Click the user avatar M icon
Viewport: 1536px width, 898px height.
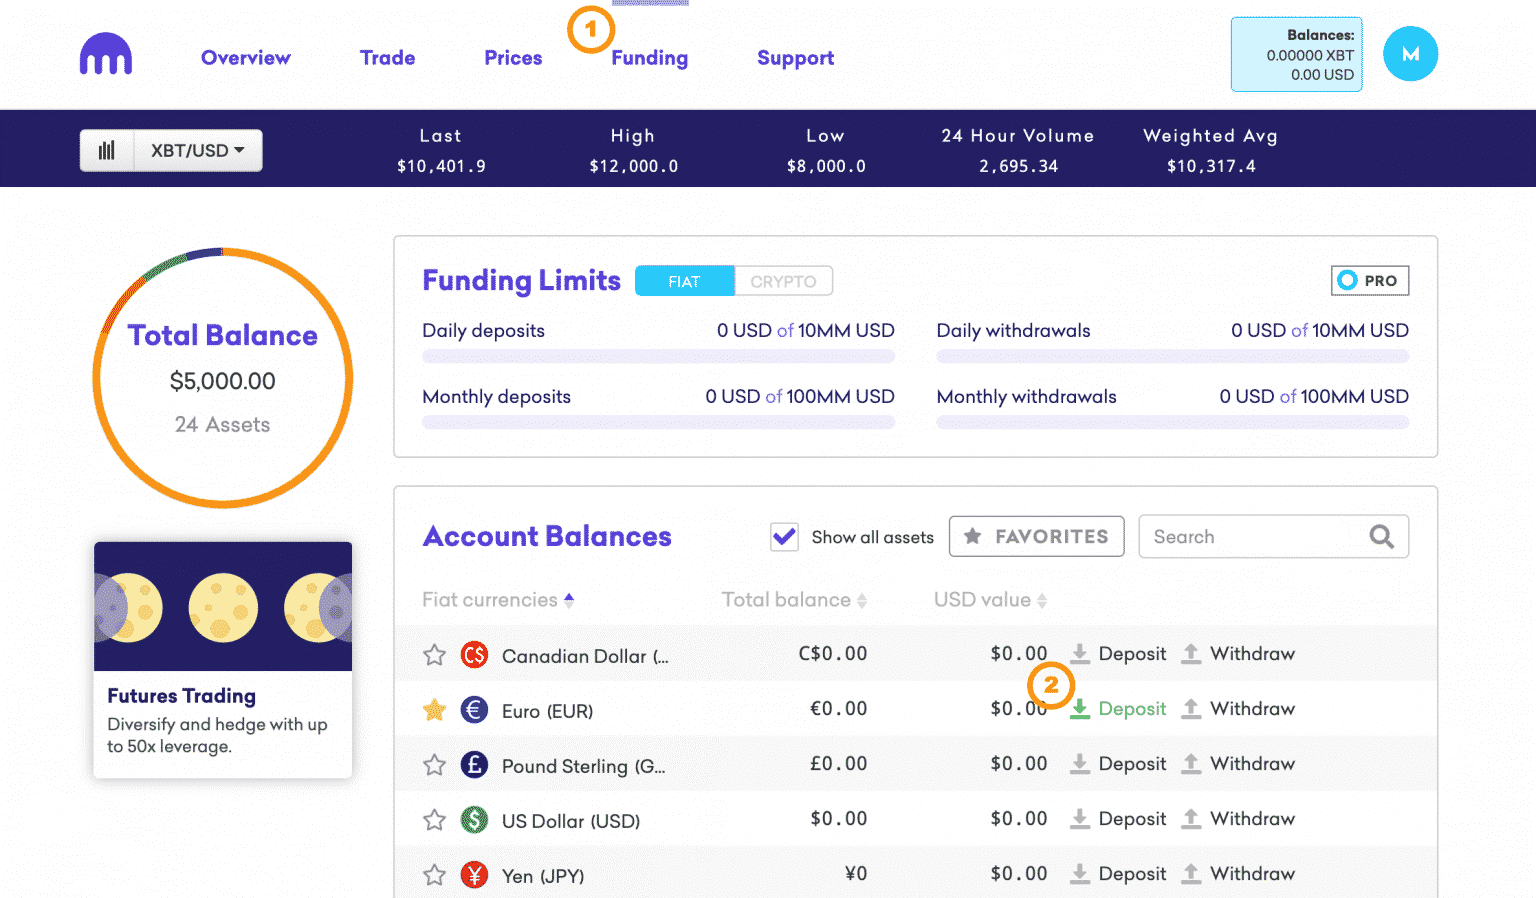coord(1410,54)
